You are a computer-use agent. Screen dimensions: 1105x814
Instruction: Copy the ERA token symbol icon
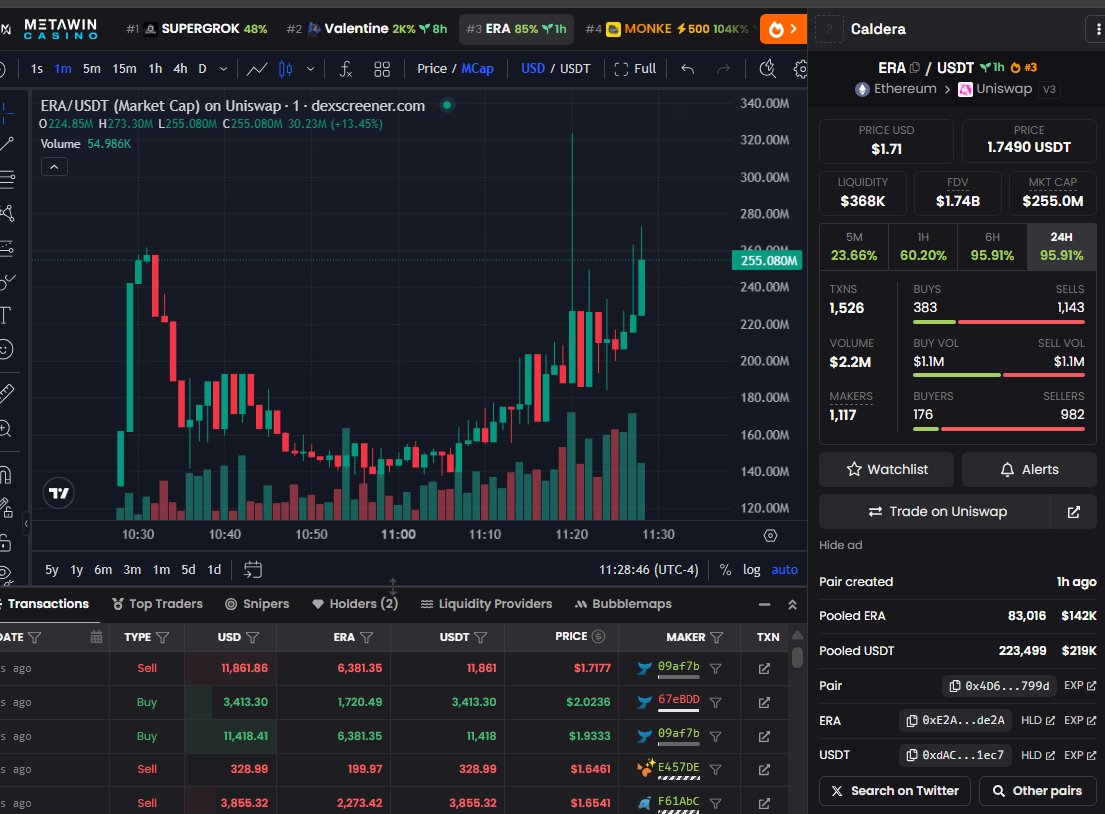pyautogui.click(x=915, y=68)
